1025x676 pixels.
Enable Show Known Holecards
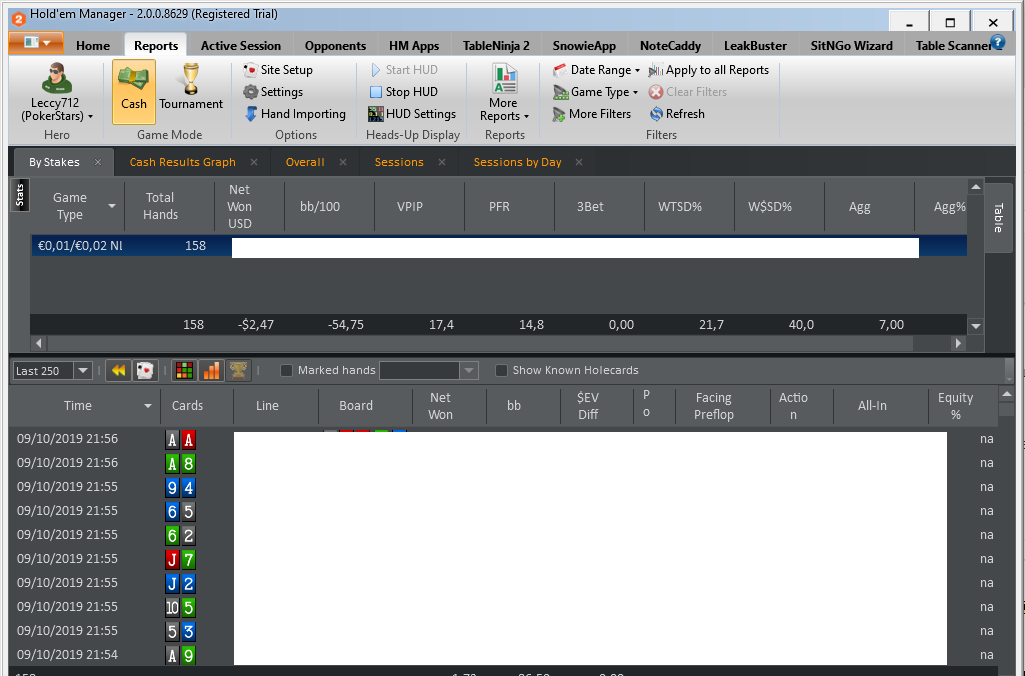[501, 371]
